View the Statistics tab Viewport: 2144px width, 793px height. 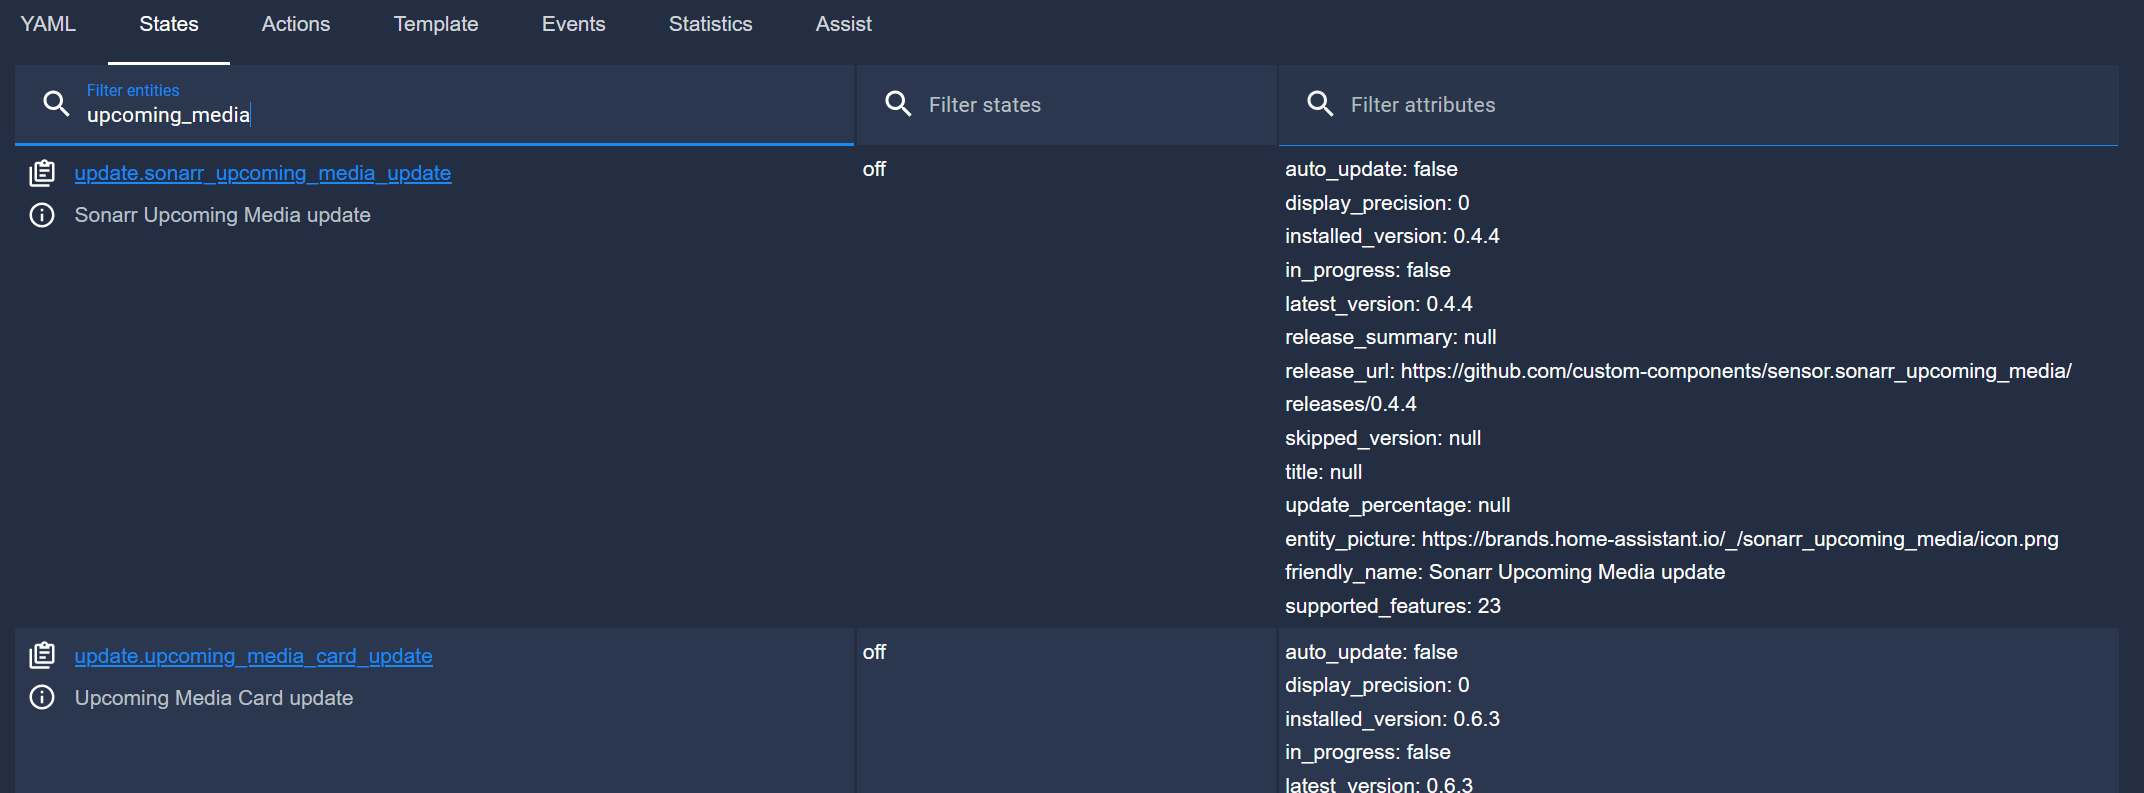tap(710, 24)
